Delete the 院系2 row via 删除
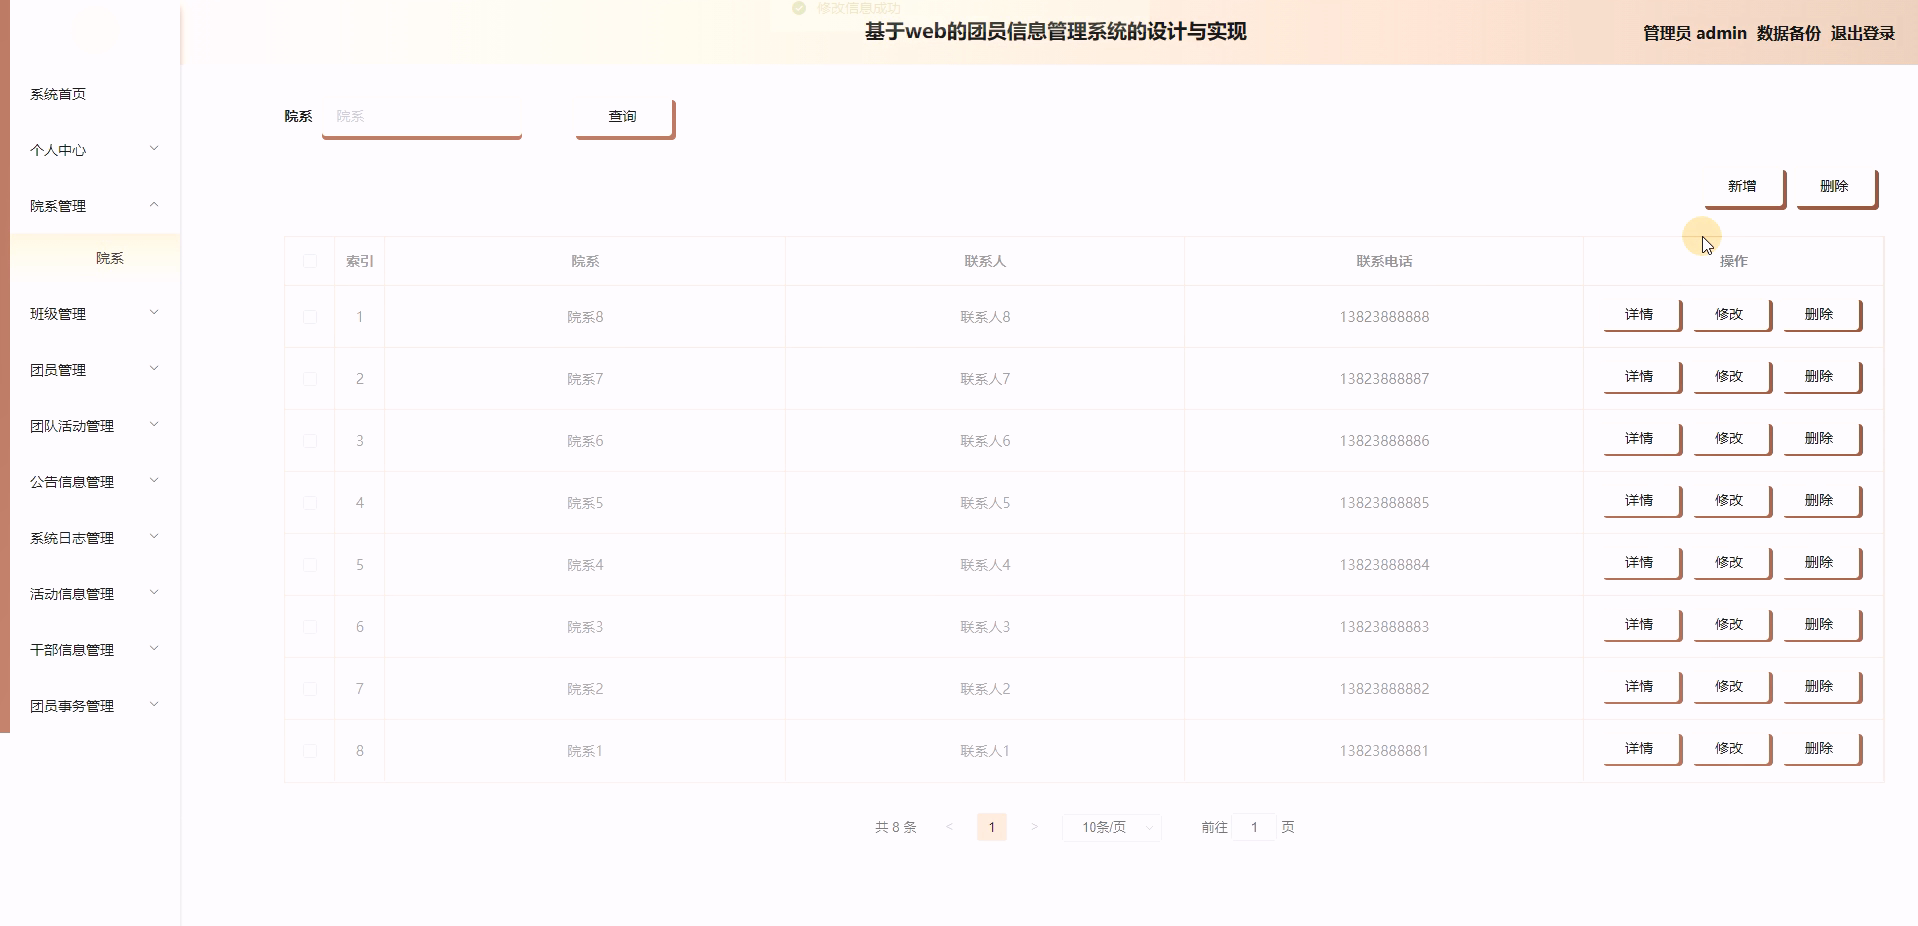1918x926 pixels. point(1819,686)
